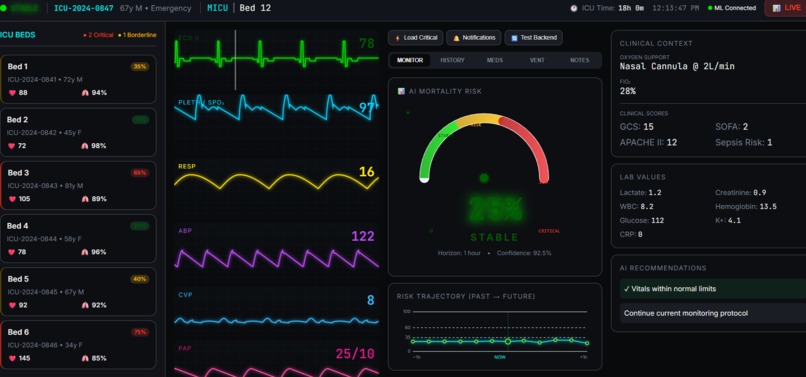Click the purple ABP waveform
Screen dimensions: 806x377
pos(277,258)
